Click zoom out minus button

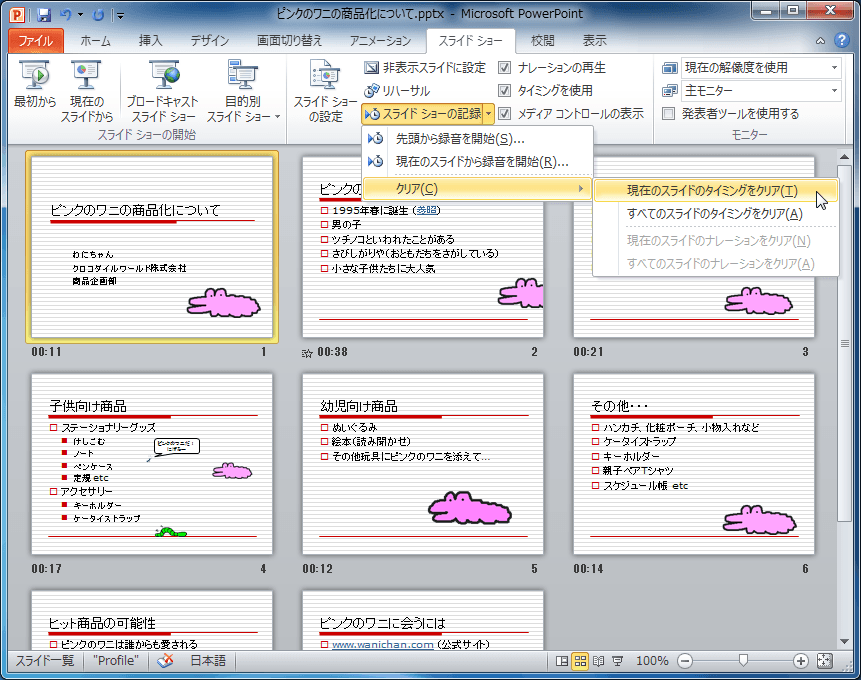coord(685,661)
